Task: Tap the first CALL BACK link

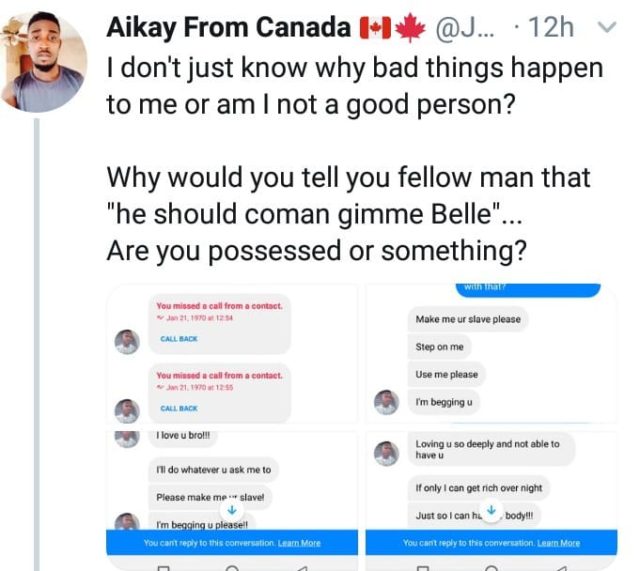Action: tap(179, 339)
